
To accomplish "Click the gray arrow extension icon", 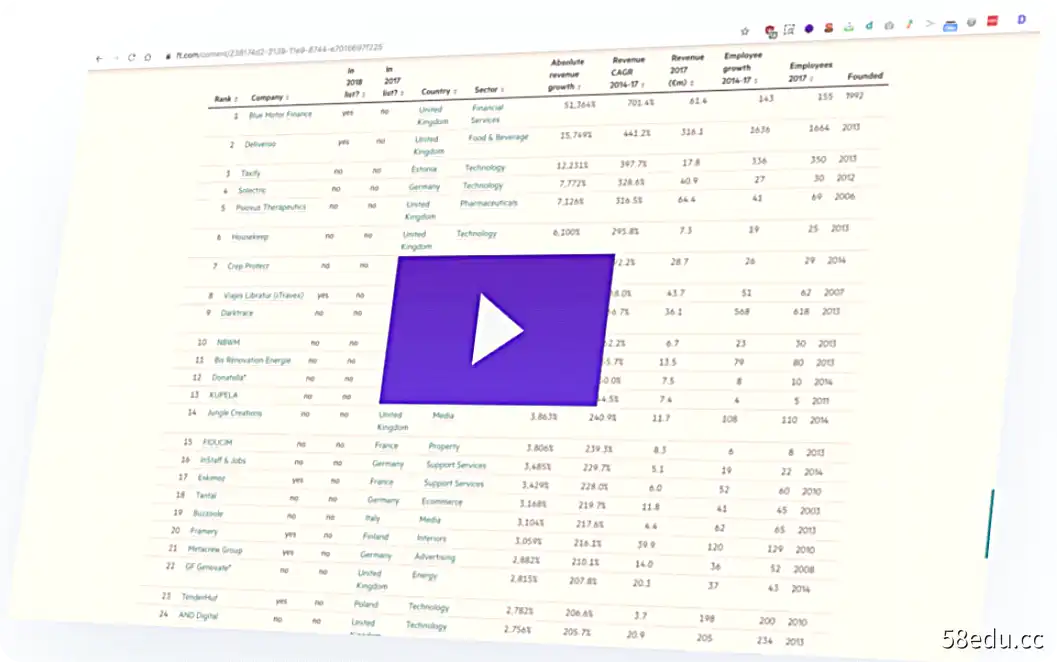I will click(x=930, y=24).
